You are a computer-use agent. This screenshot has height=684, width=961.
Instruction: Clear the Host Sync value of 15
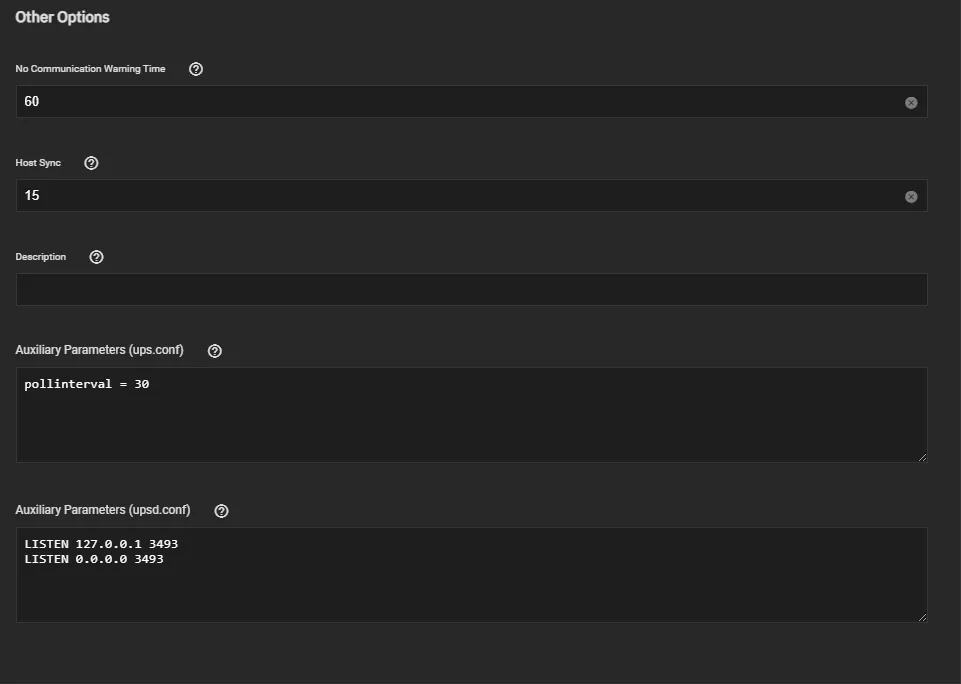pos(911,196)
